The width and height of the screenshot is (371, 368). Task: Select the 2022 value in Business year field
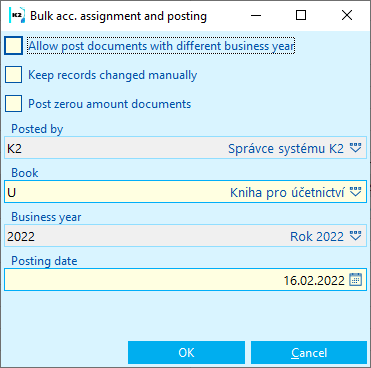[21, 236]
